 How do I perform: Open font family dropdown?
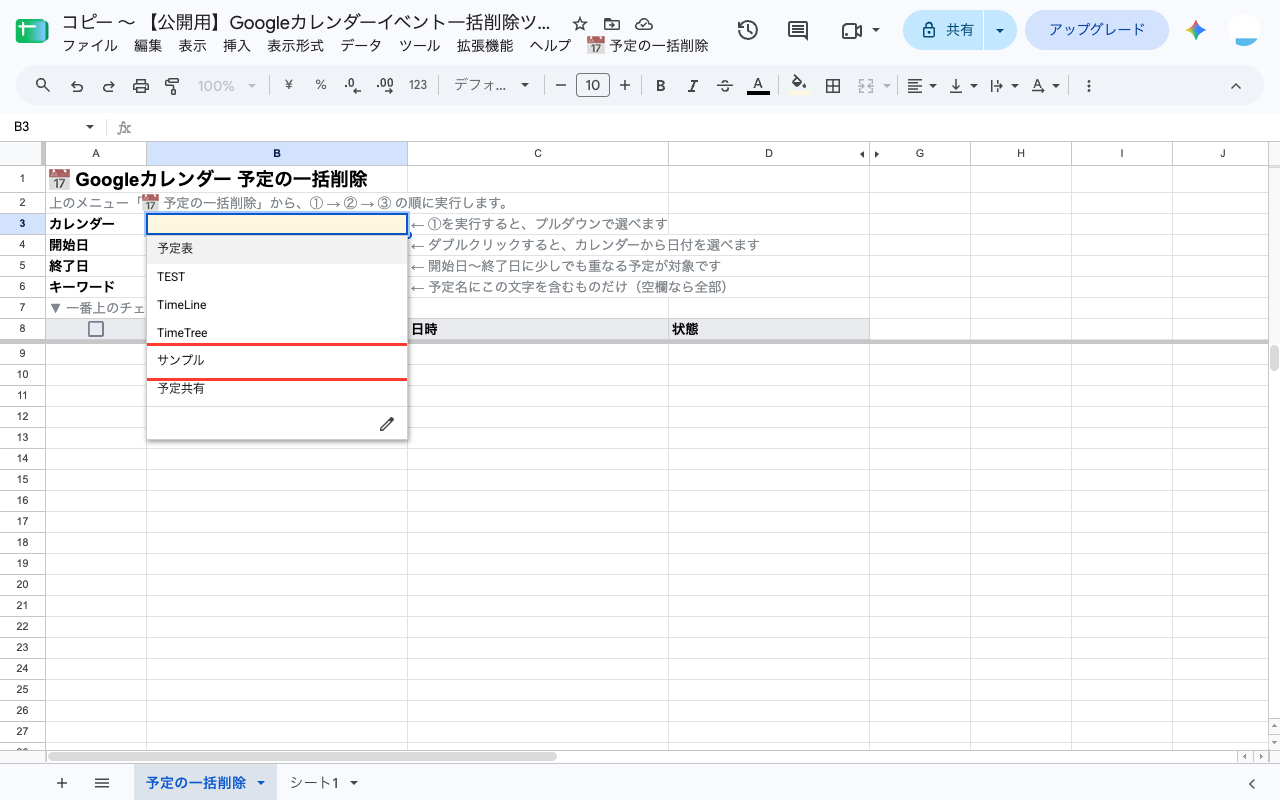pos(491,86)
